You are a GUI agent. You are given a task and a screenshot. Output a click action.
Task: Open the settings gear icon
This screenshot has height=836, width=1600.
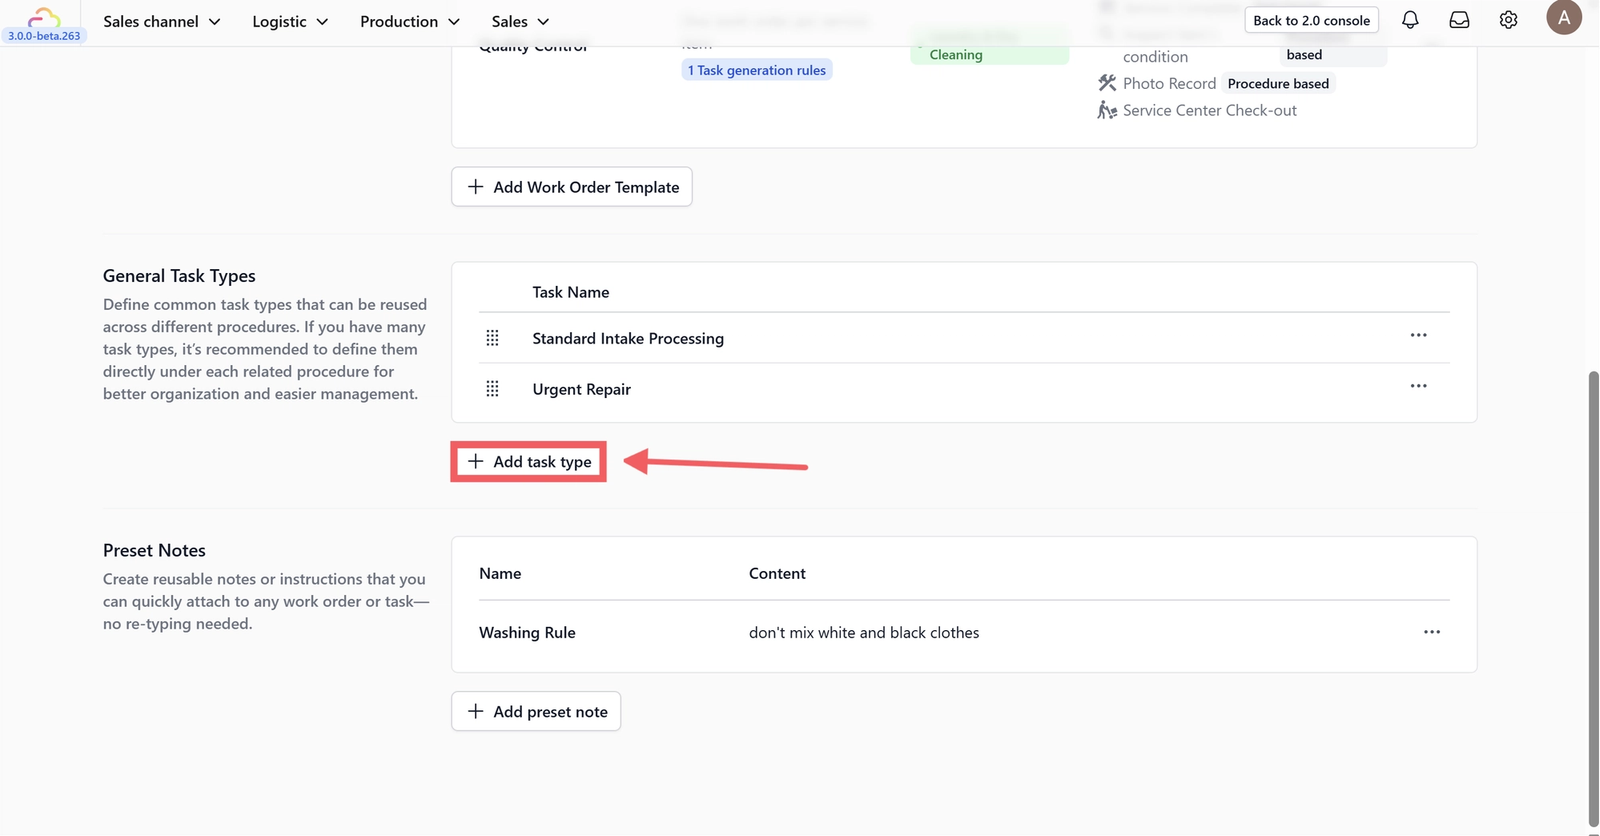(1508, 20)
